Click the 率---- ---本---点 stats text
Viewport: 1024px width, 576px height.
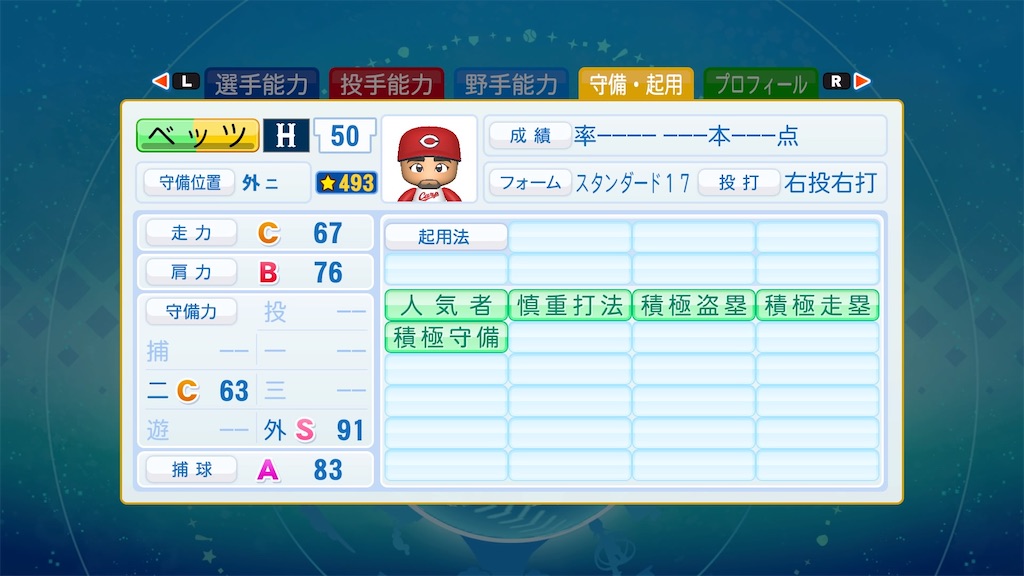(x=686, y=136)
